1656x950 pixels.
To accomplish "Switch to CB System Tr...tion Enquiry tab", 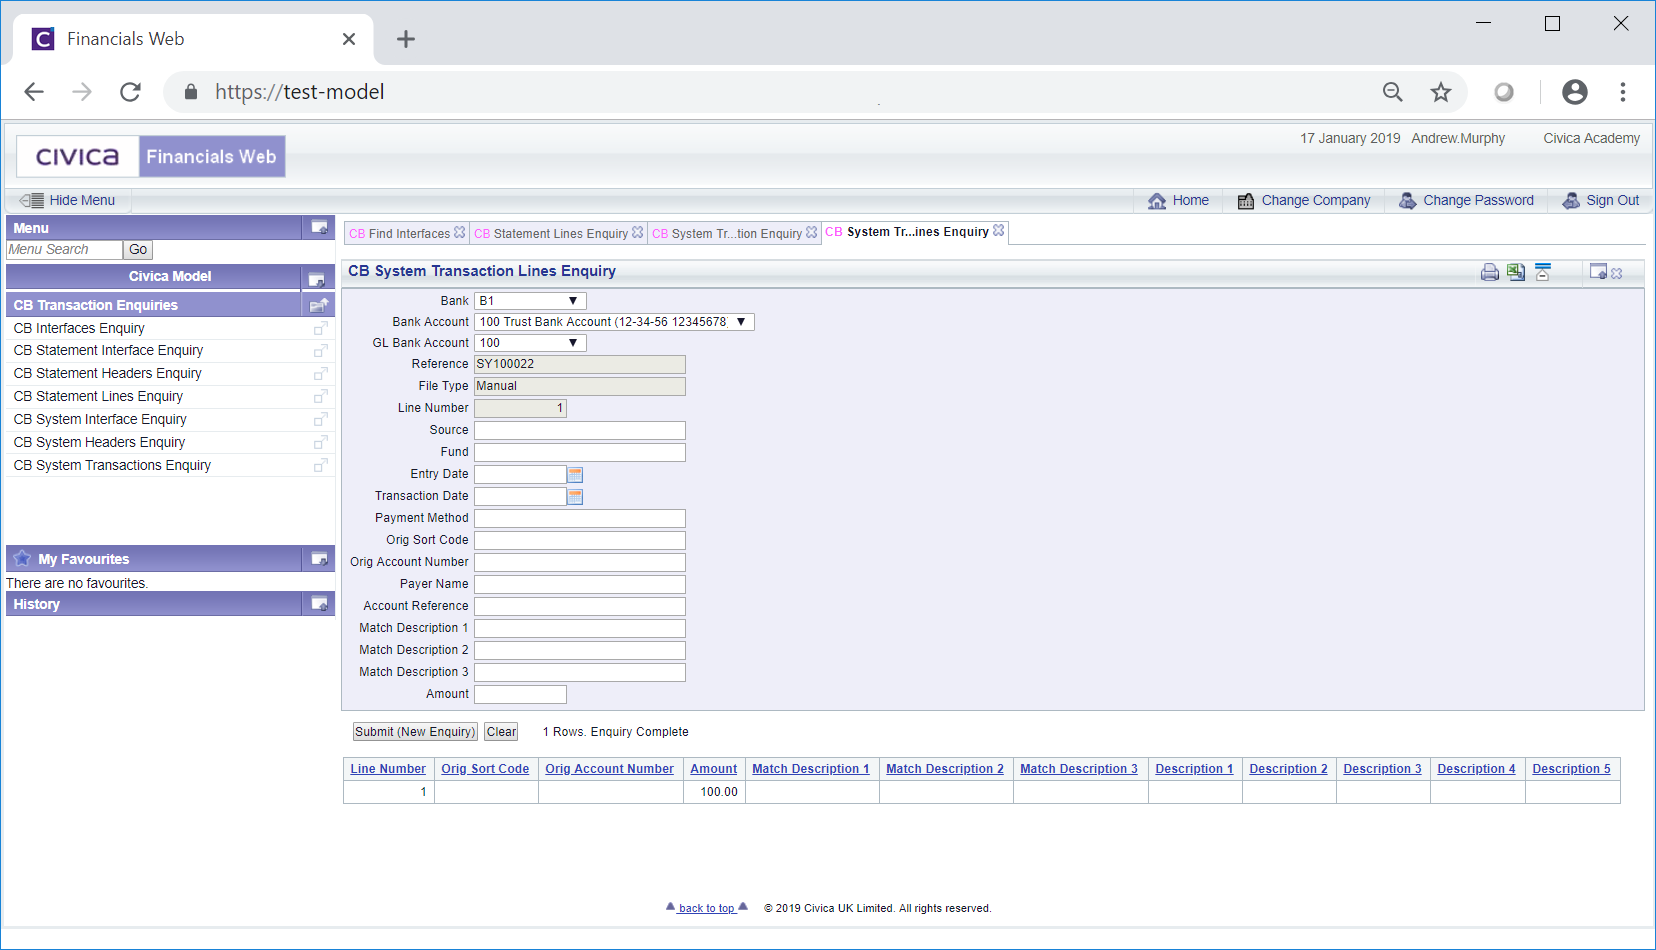I will (x=727, y=234).
